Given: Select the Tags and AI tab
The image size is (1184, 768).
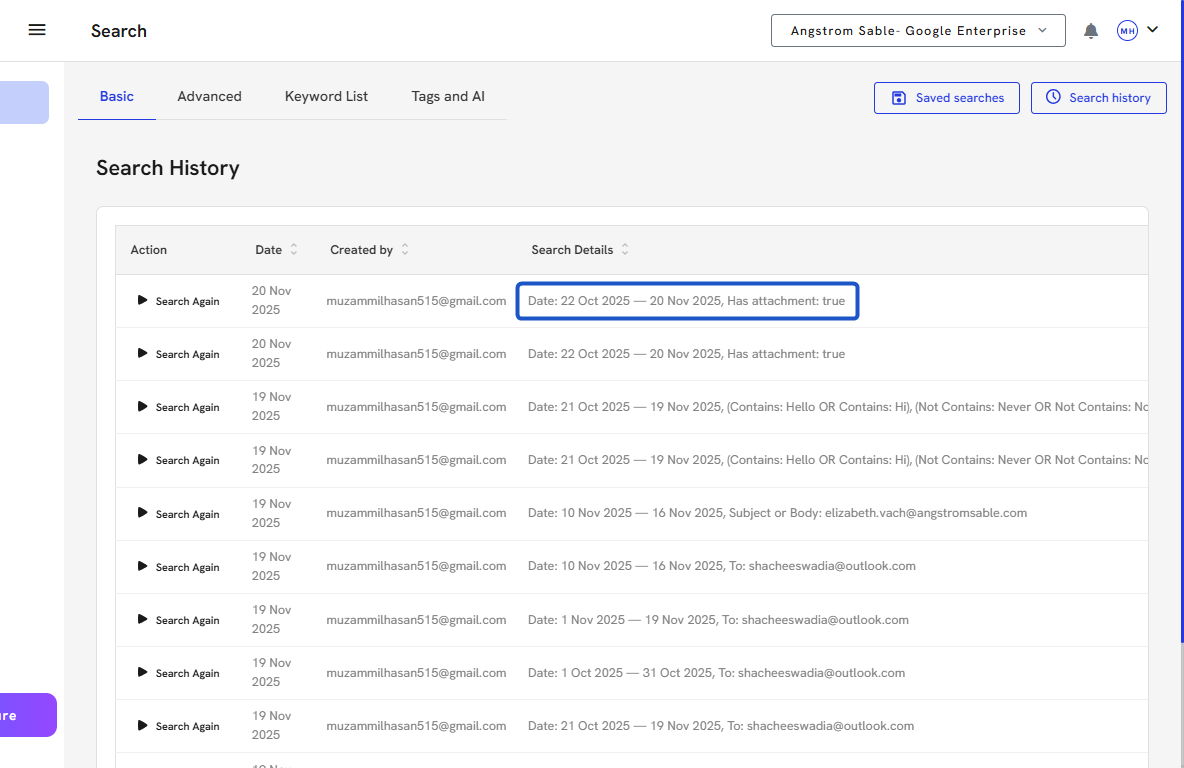Looking at the screenshot, I should pyautogui.click(x=448, y=97).
